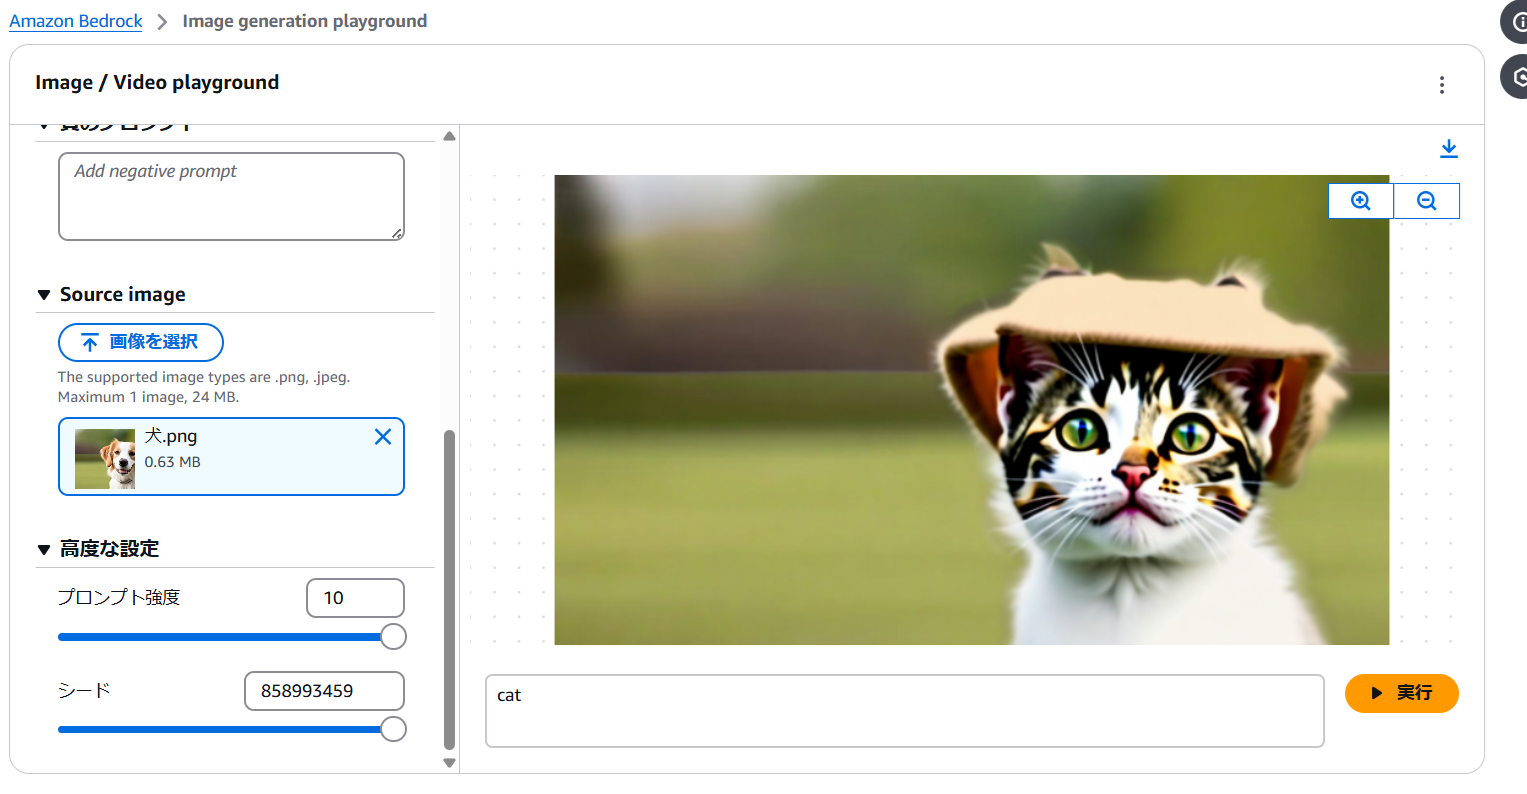
Task: Click the scrollbar down arrow
Action: [x=449, y=763]
